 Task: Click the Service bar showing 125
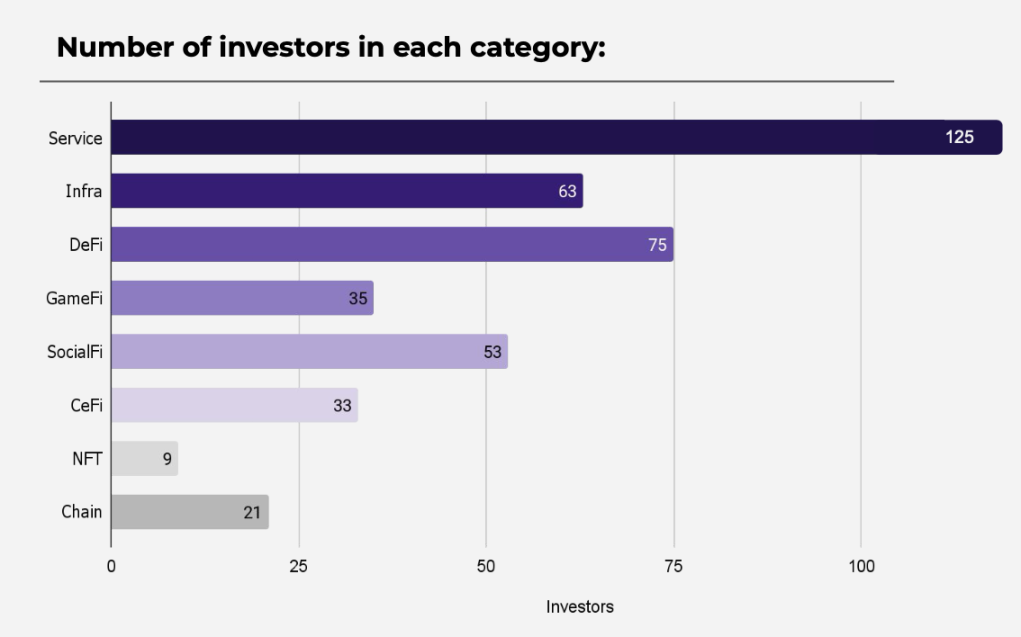[x=557, y=137]
